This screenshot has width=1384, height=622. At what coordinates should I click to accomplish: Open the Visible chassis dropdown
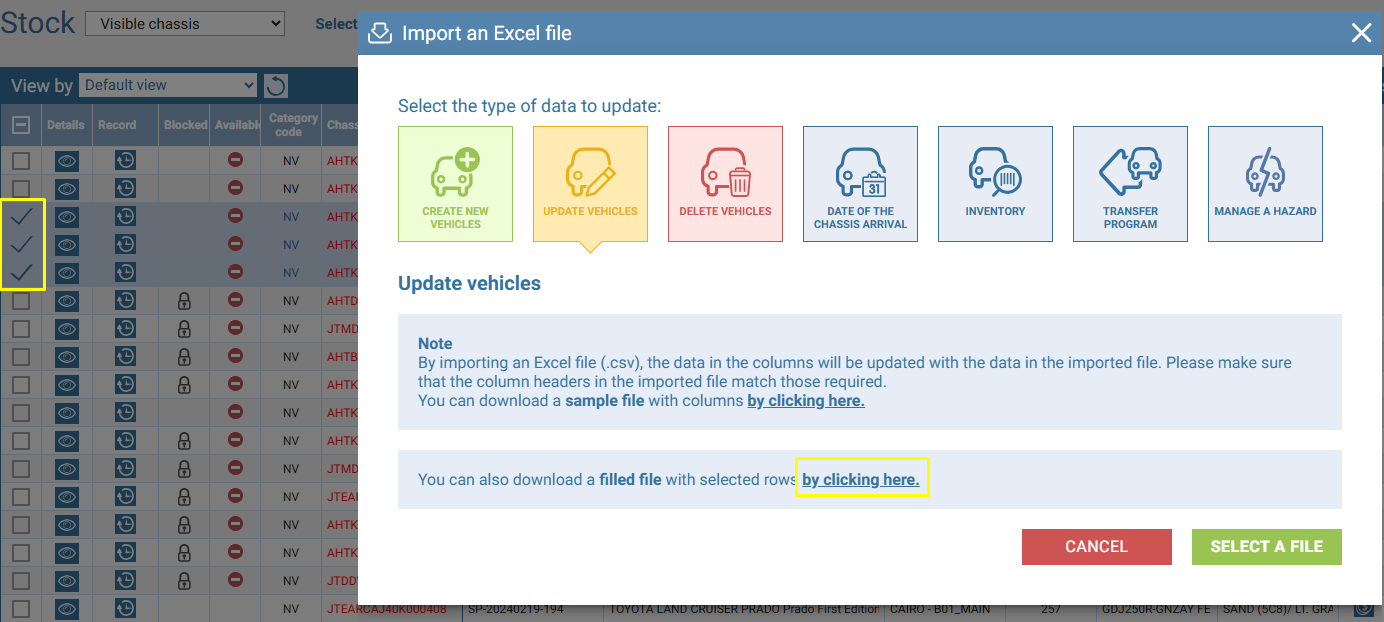point(185,23)
